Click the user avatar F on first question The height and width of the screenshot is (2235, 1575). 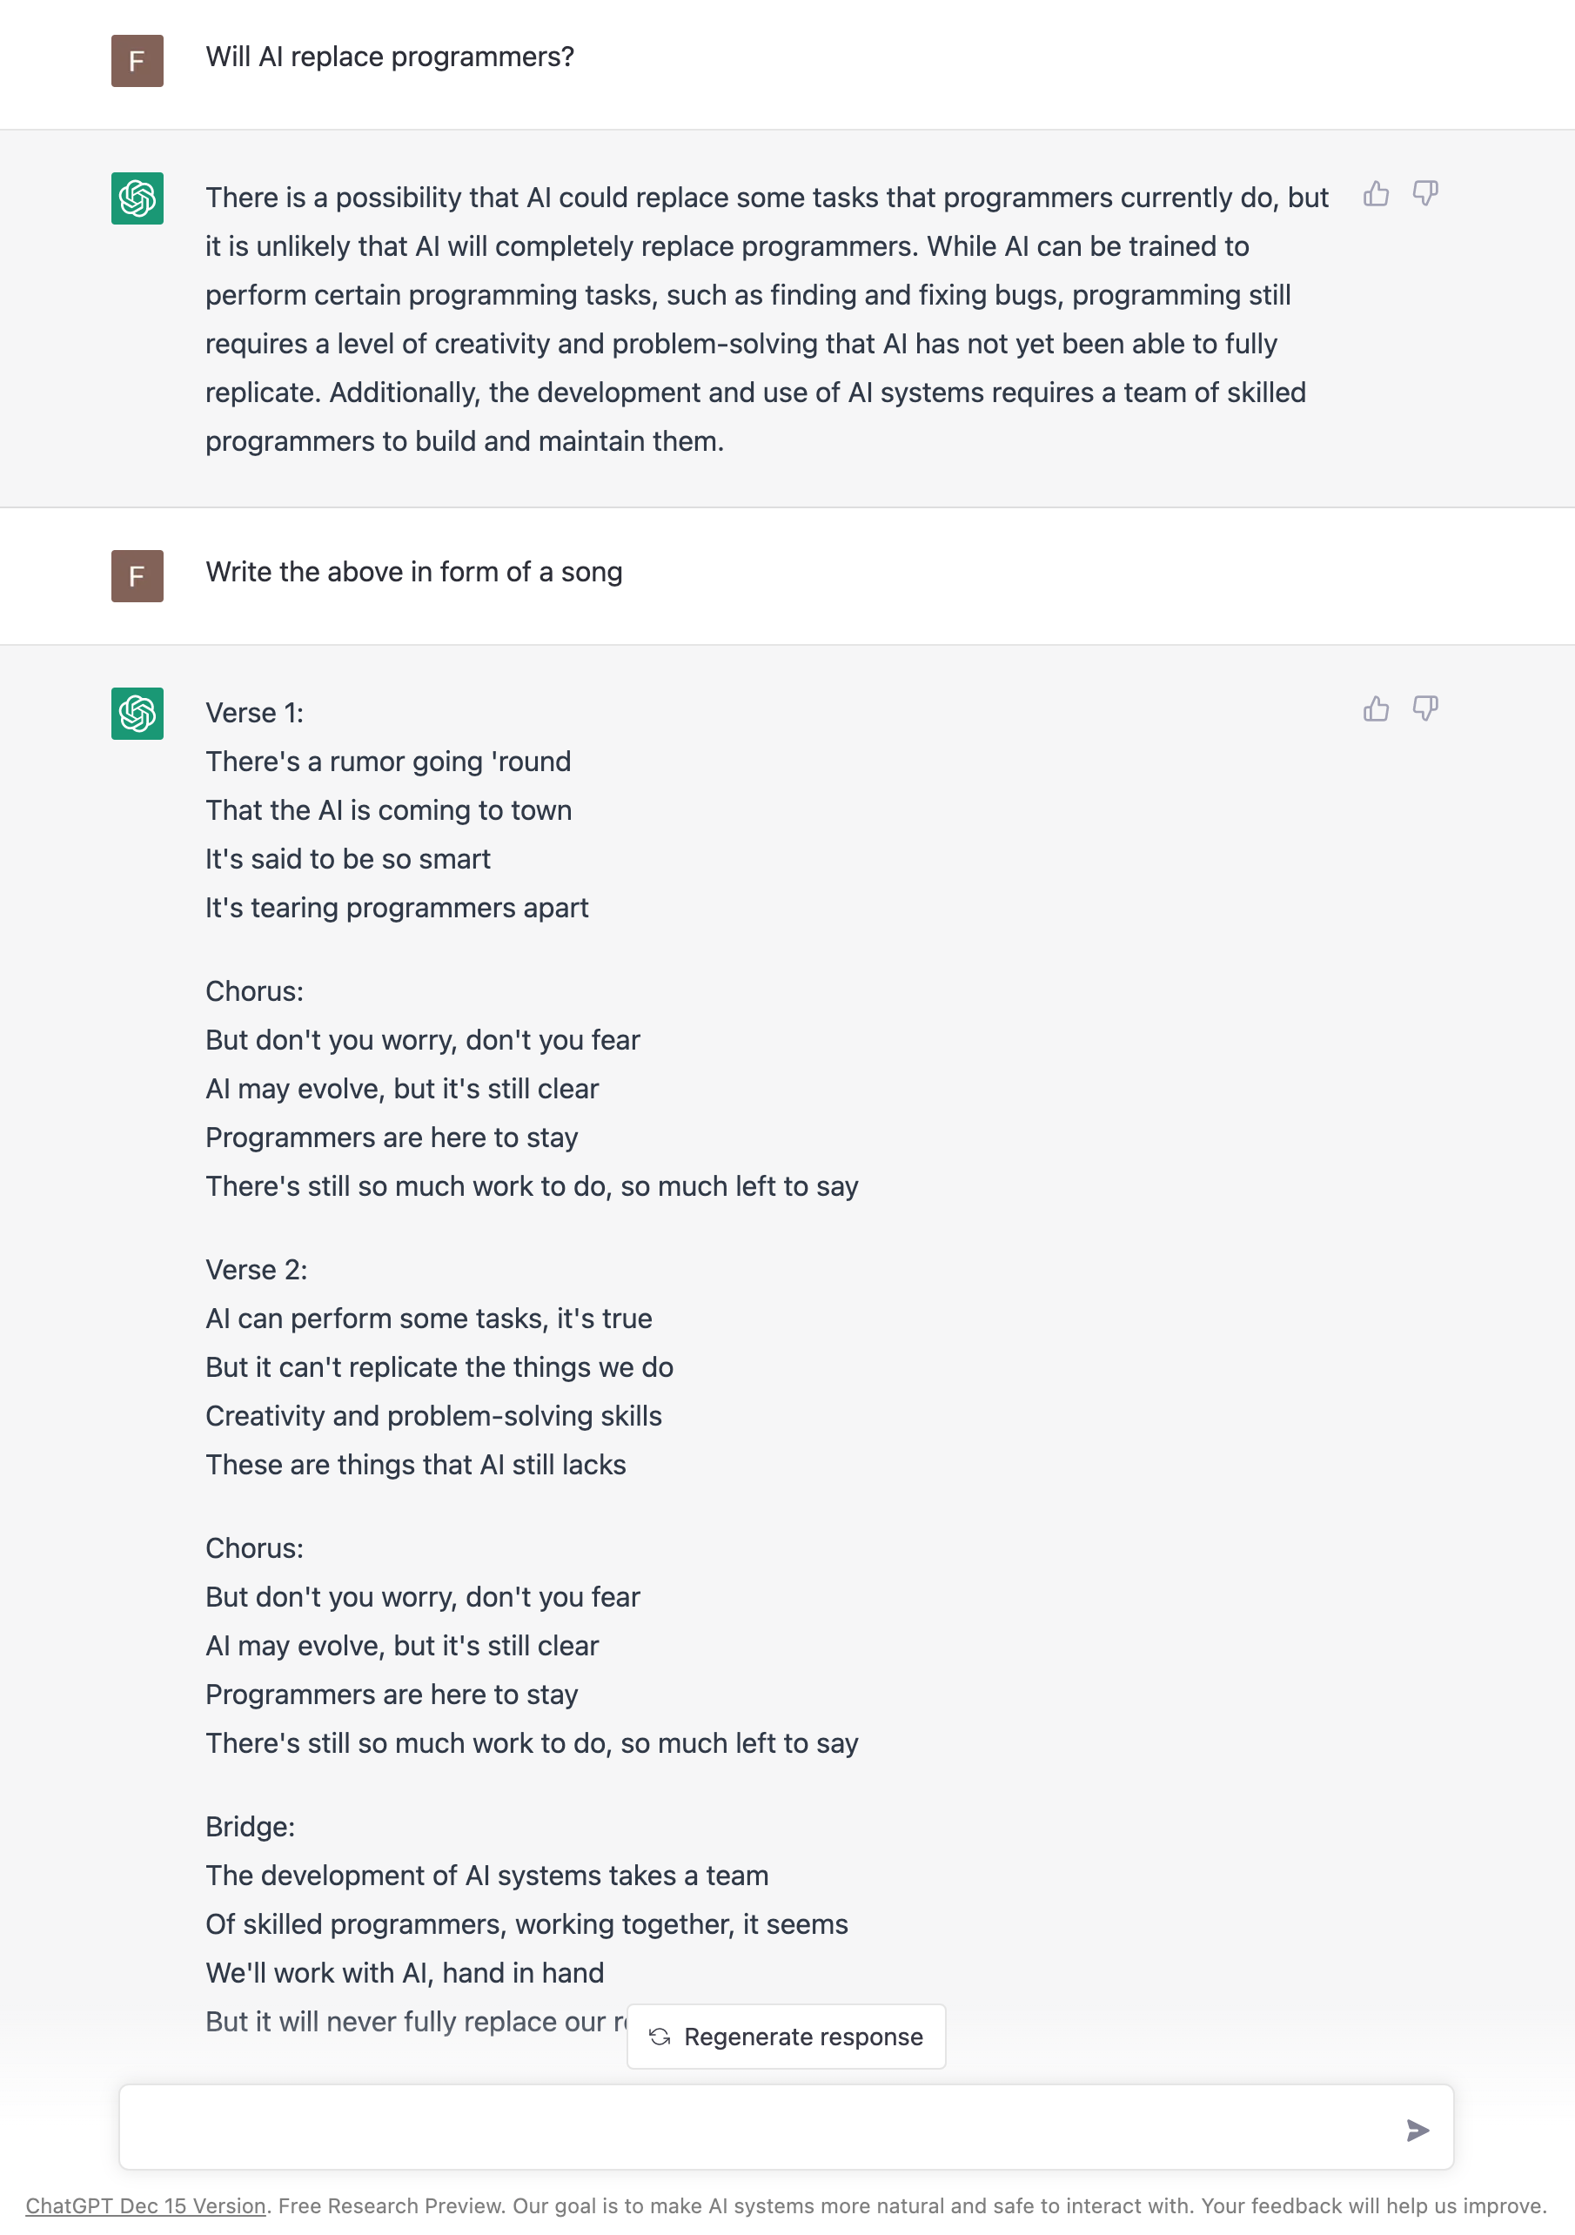(137, 61)
